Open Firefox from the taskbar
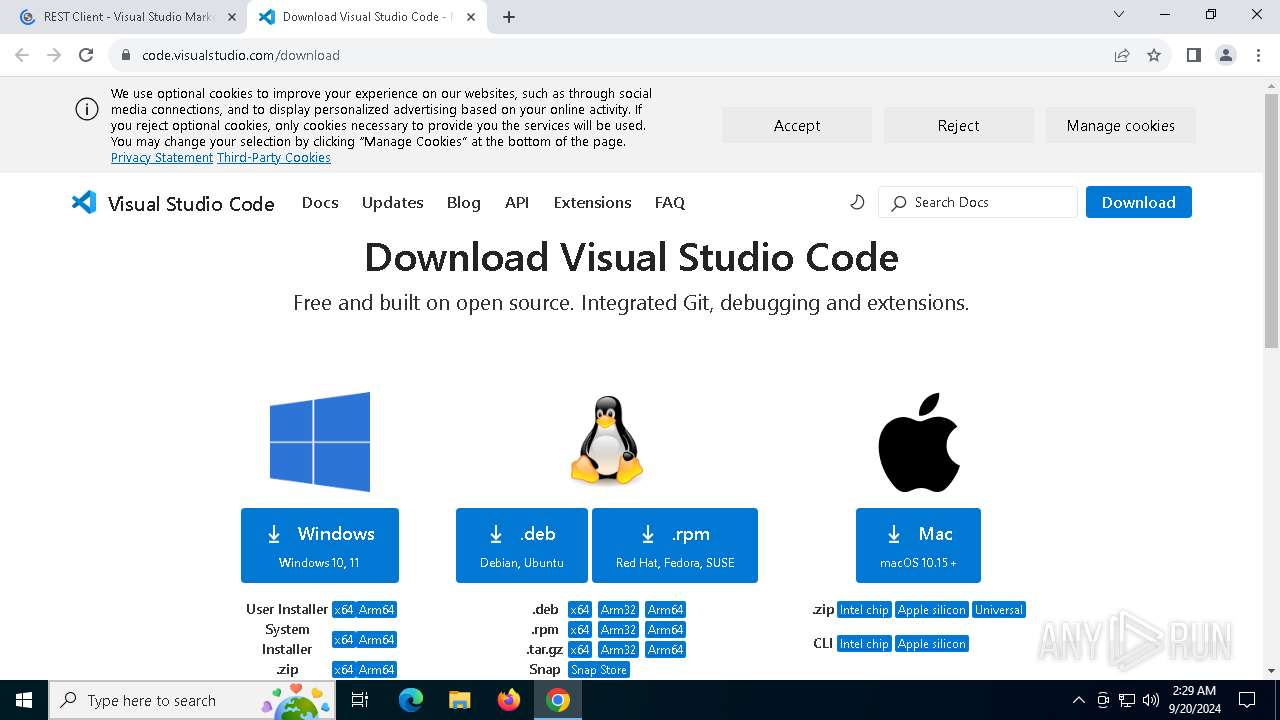 (509, 700)
